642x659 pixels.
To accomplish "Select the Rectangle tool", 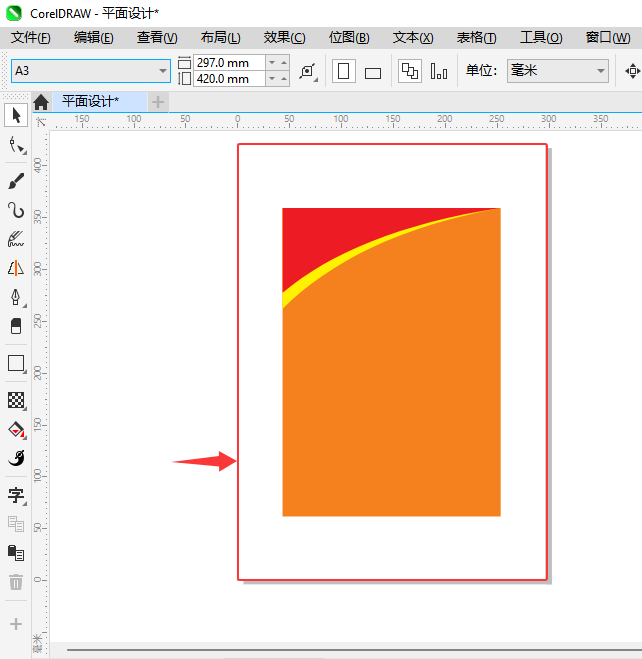I will coord(16,364).
